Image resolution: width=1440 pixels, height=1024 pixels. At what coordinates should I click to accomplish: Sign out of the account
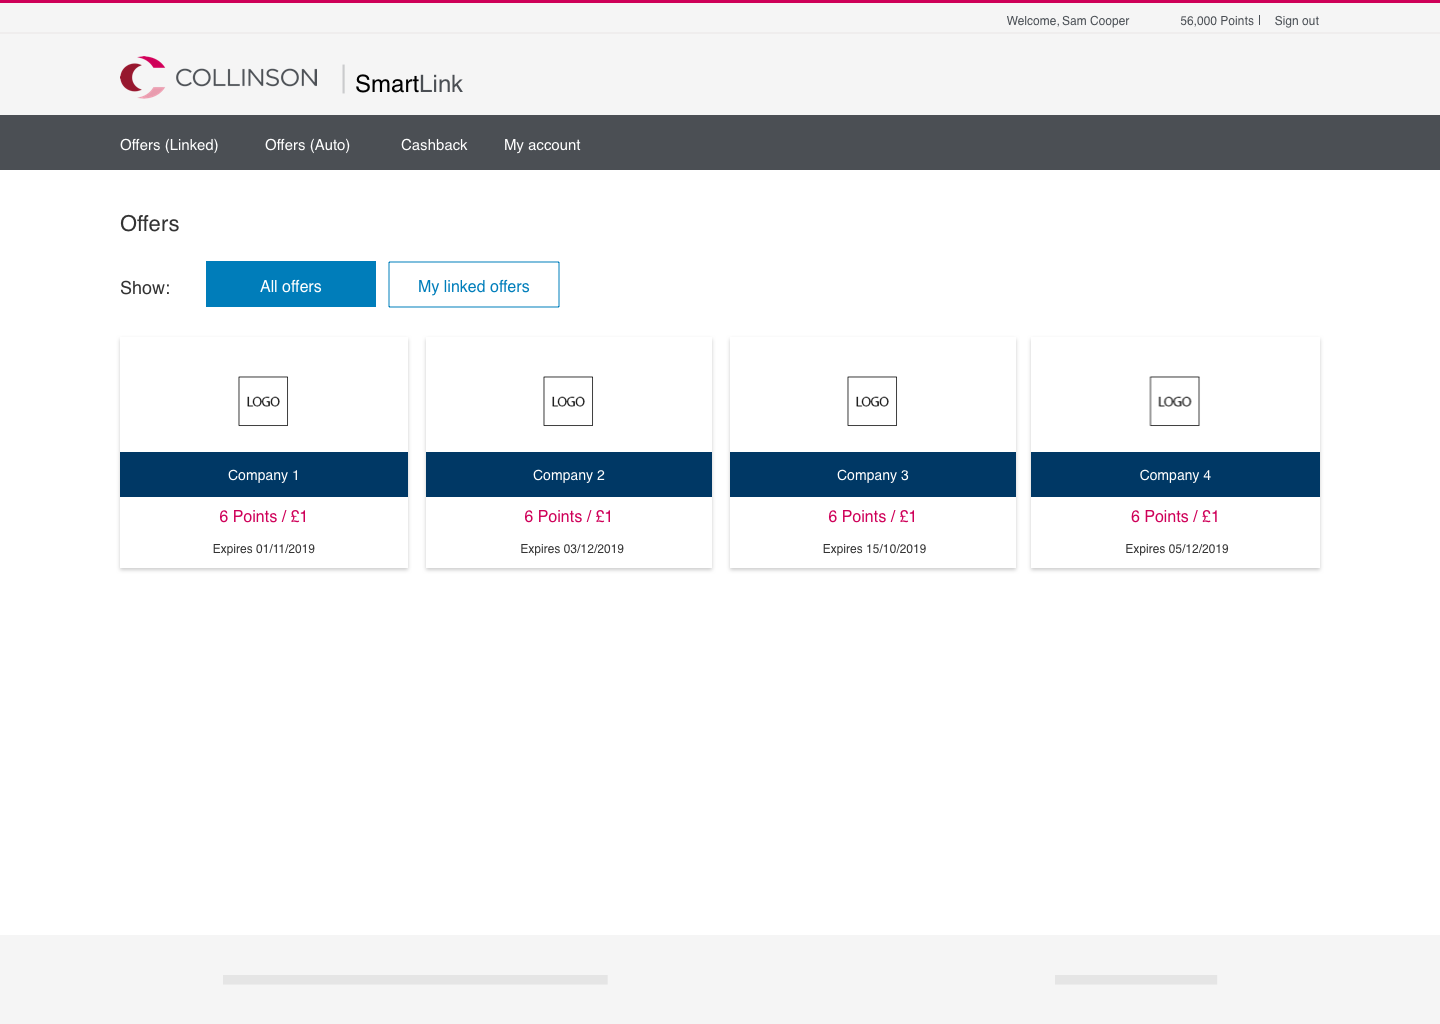click(x=1296, y=21)
